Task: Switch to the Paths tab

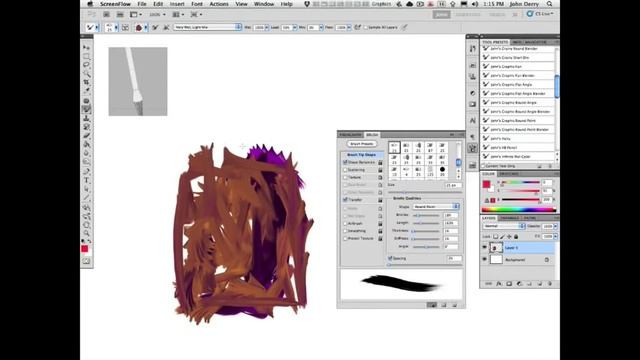Action: click(x=530, y=218)
